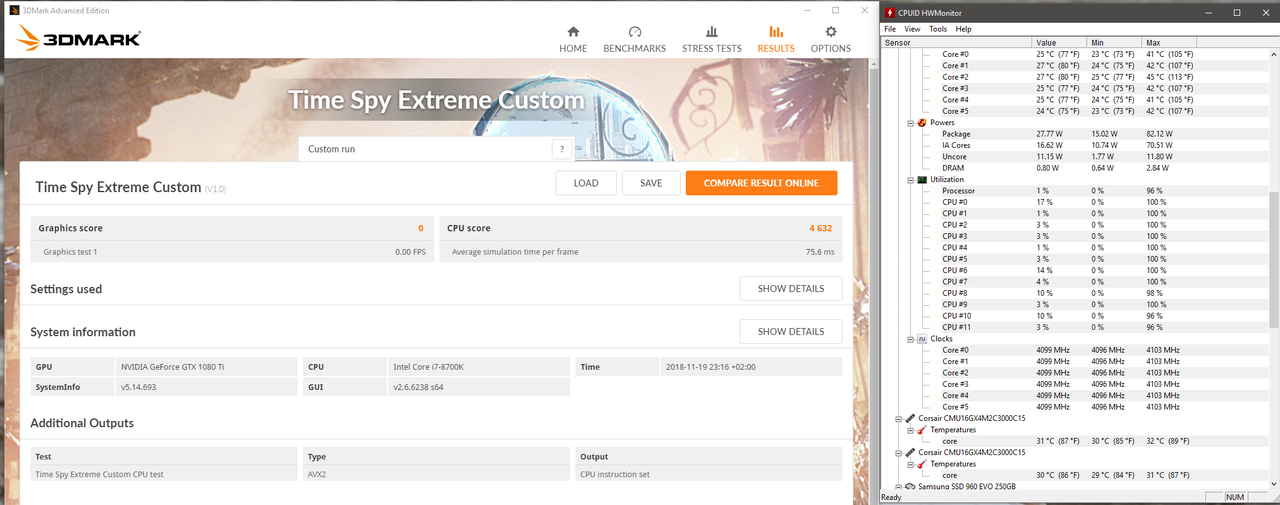This screenshot has width=1280, height=505.
Task: Show details for System information
Action: pos(791,332)
